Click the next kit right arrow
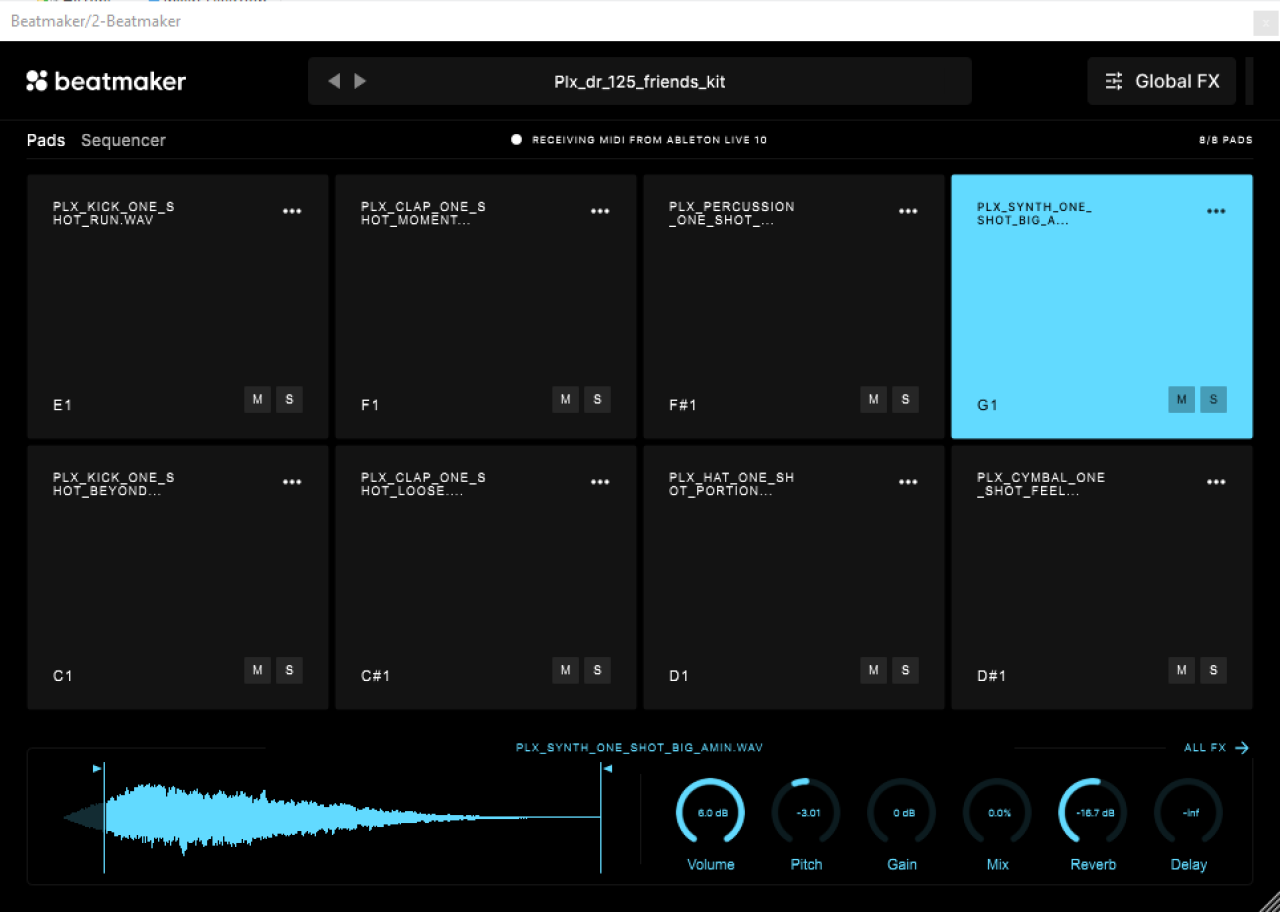The image size is (1280, 912). 360,81
